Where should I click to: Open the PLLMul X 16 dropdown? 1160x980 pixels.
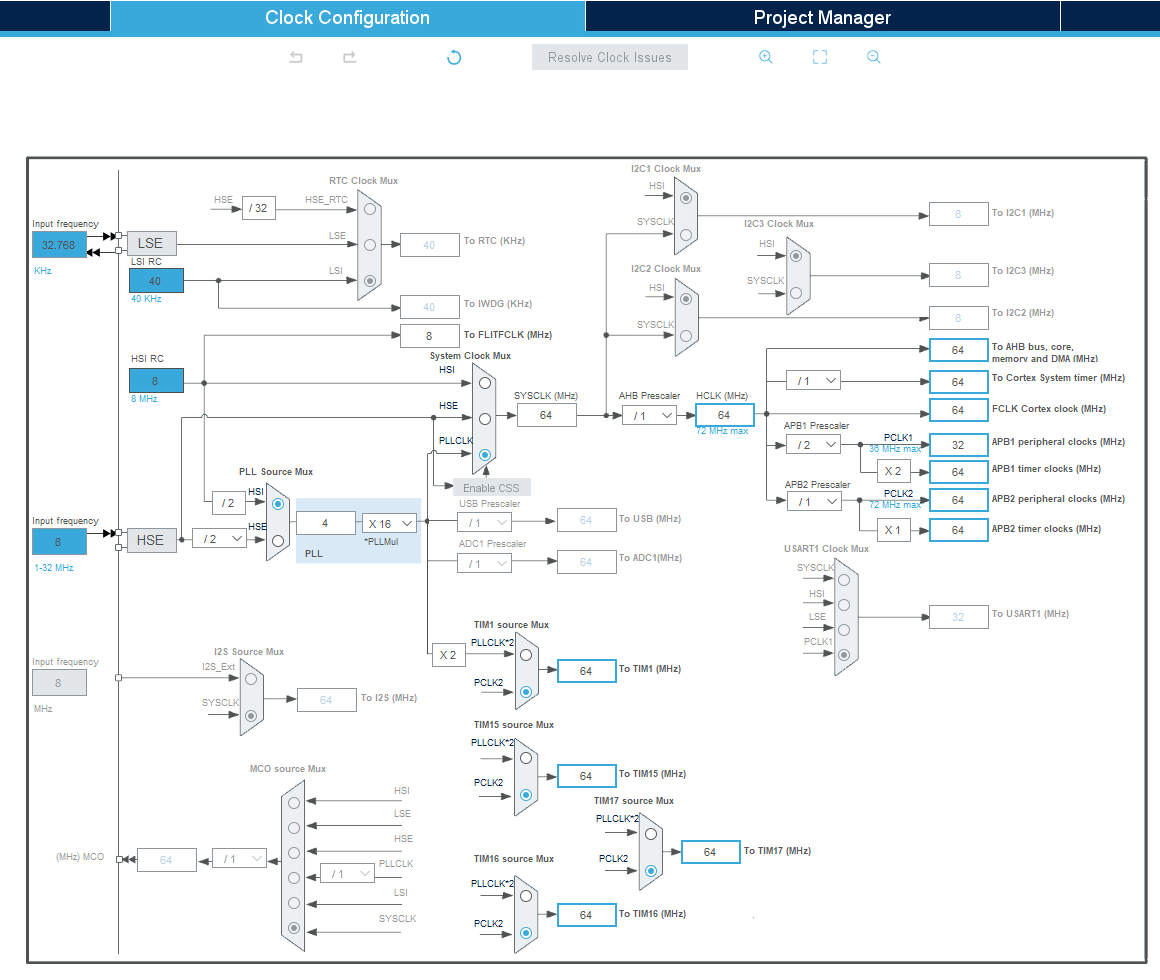point(390,524)
